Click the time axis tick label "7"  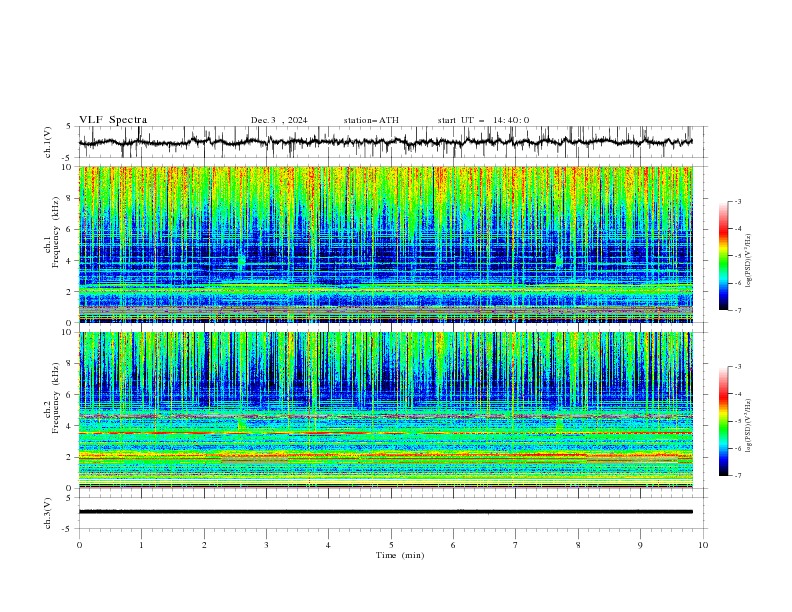[x=516, y=545]
